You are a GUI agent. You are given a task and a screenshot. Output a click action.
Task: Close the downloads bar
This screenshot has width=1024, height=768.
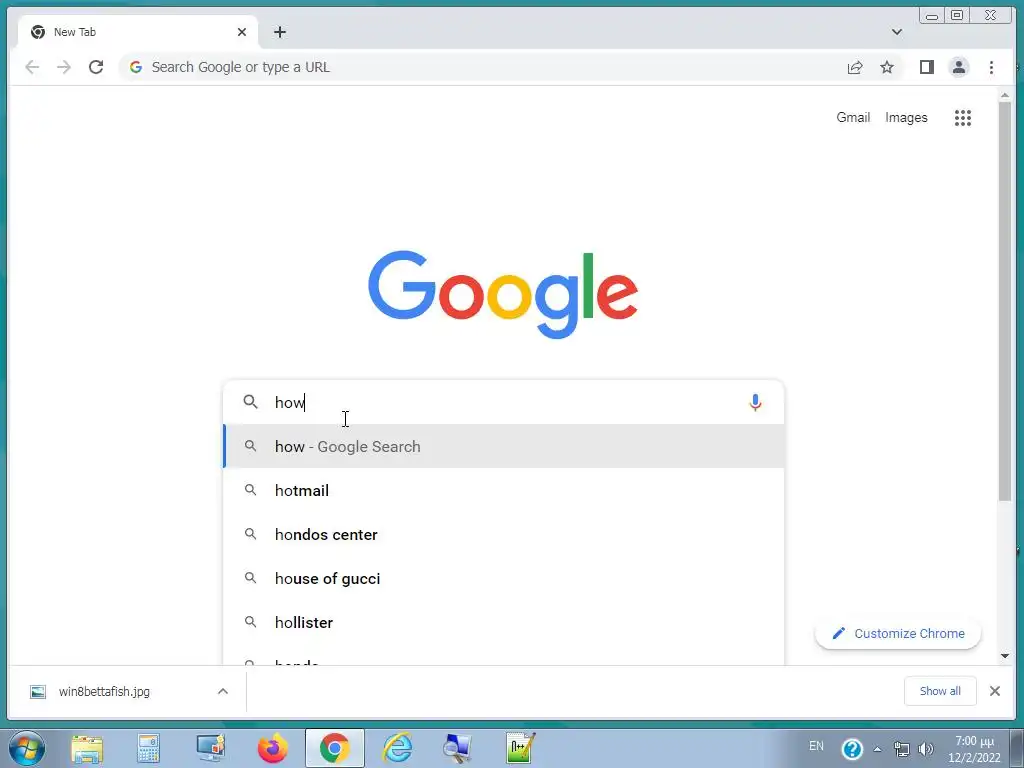tap(995, 691)
